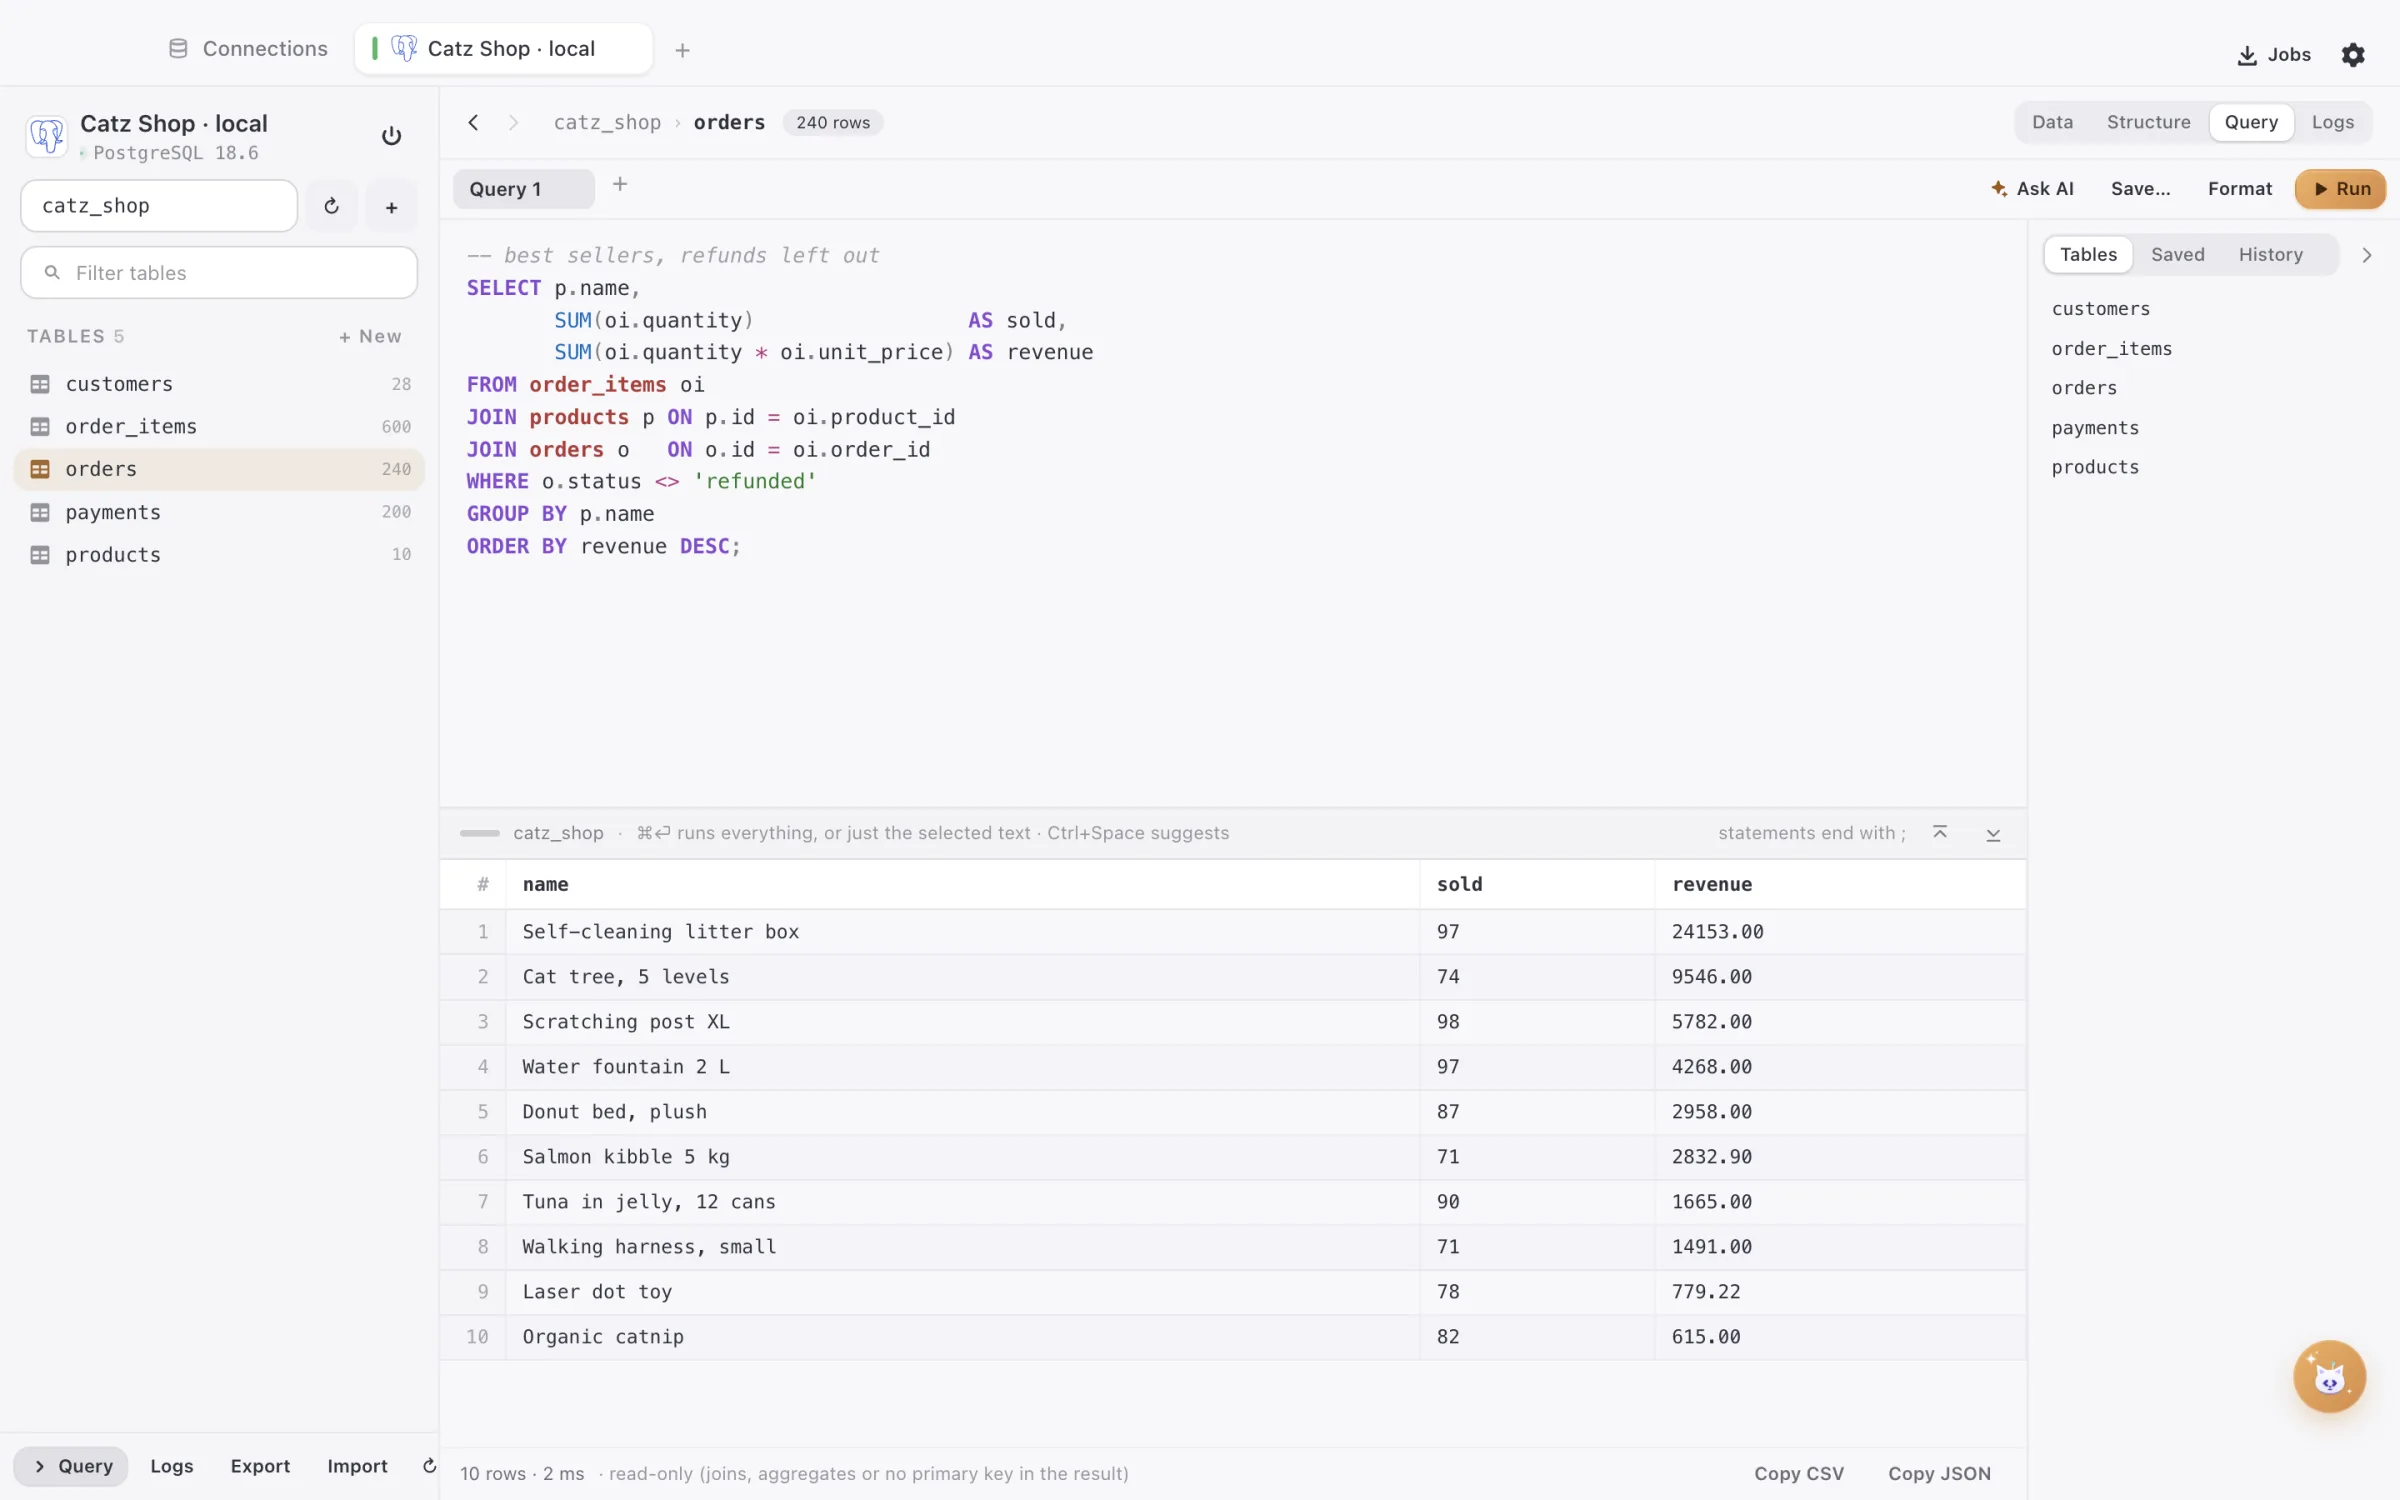Refresh the catz_shop database list

click(x=332, y=206)
